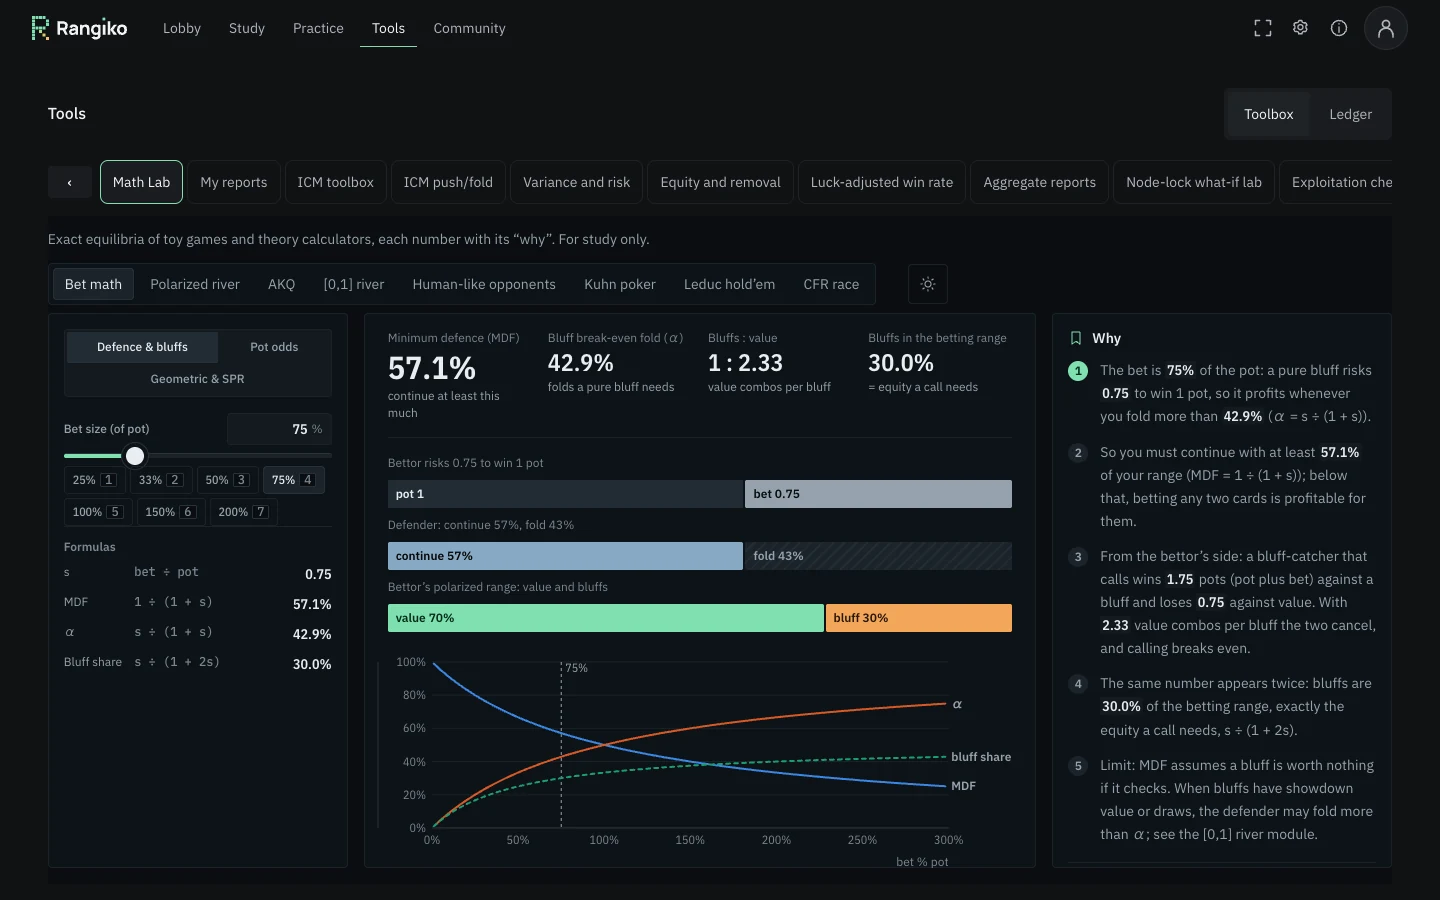Open the info icon in header

(x=1339, y=28)
